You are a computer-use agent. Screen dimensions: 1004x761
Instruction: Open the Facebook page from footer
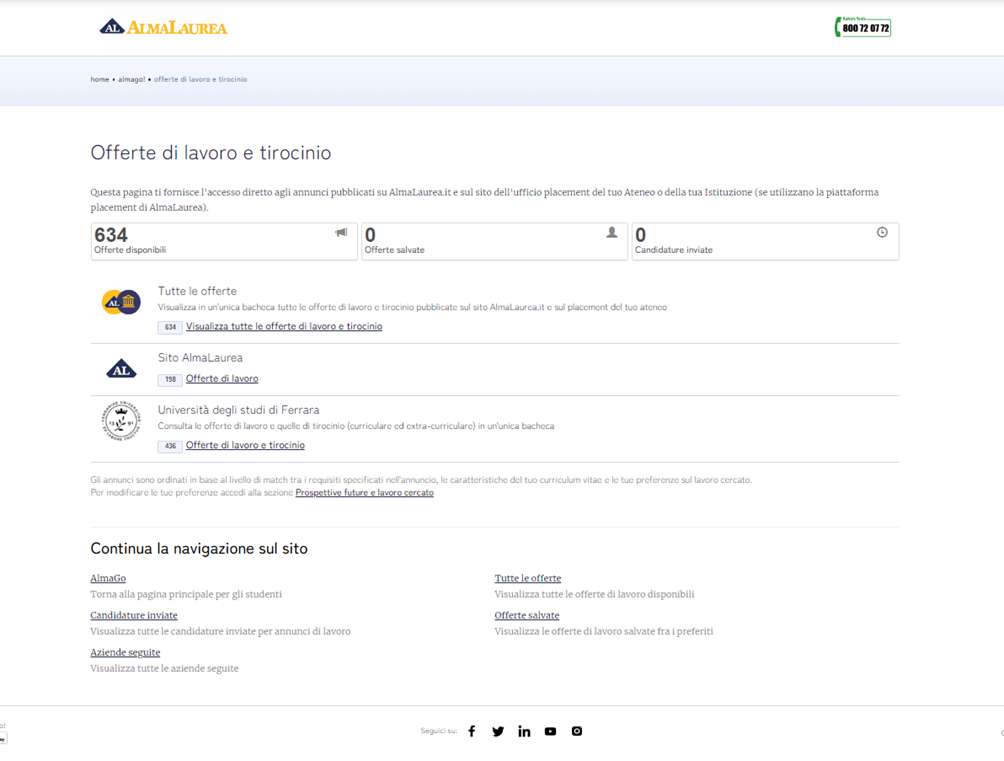[472, 731]
